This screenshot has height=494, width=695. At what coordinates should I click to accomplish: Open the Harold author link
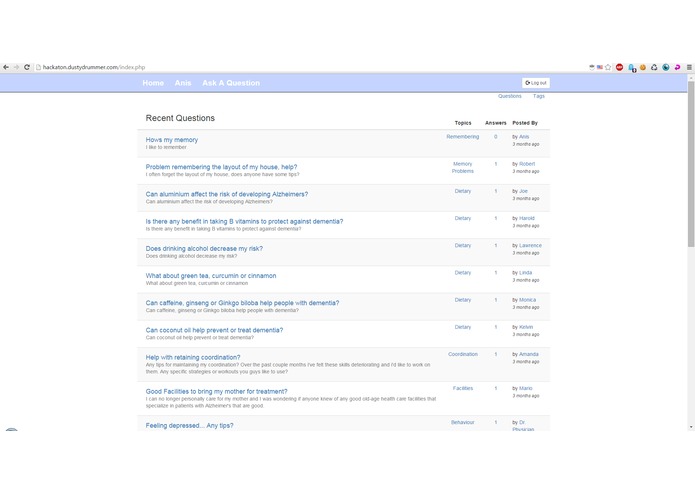coord(527,218)
